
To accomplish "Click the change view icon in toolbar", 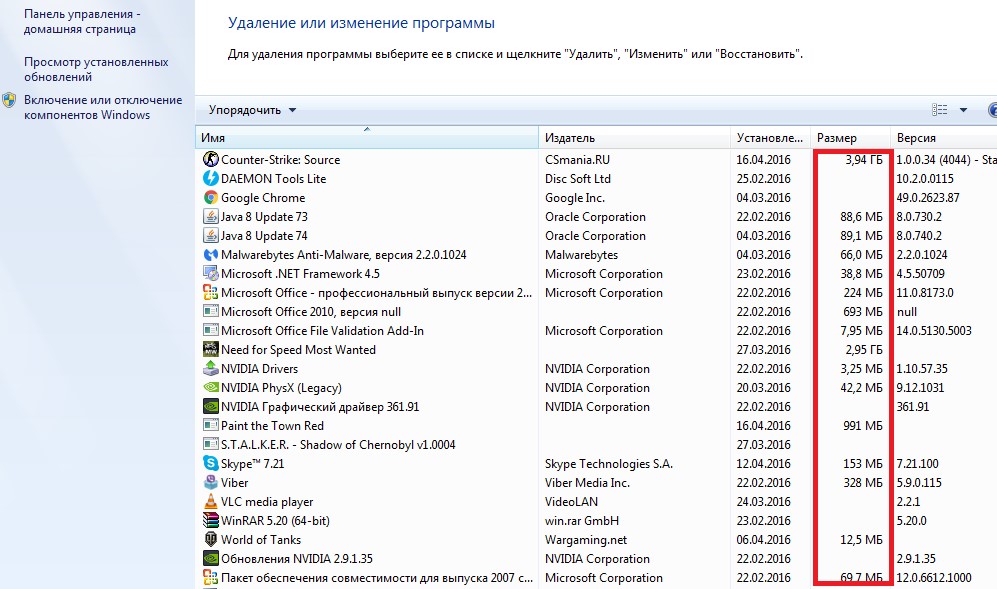I will coord(939,110).
